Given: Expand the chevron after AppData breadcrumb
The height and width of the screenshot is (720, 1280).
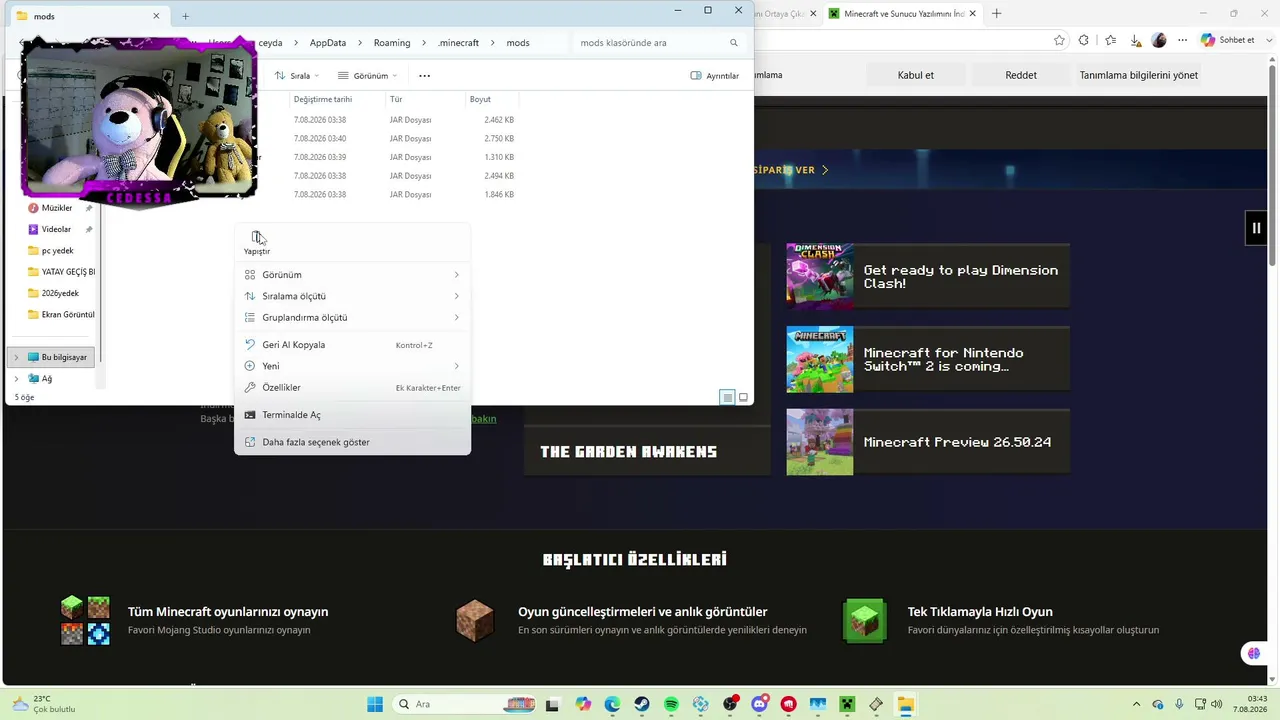Looking at the screenshot, I should (360, 43).
